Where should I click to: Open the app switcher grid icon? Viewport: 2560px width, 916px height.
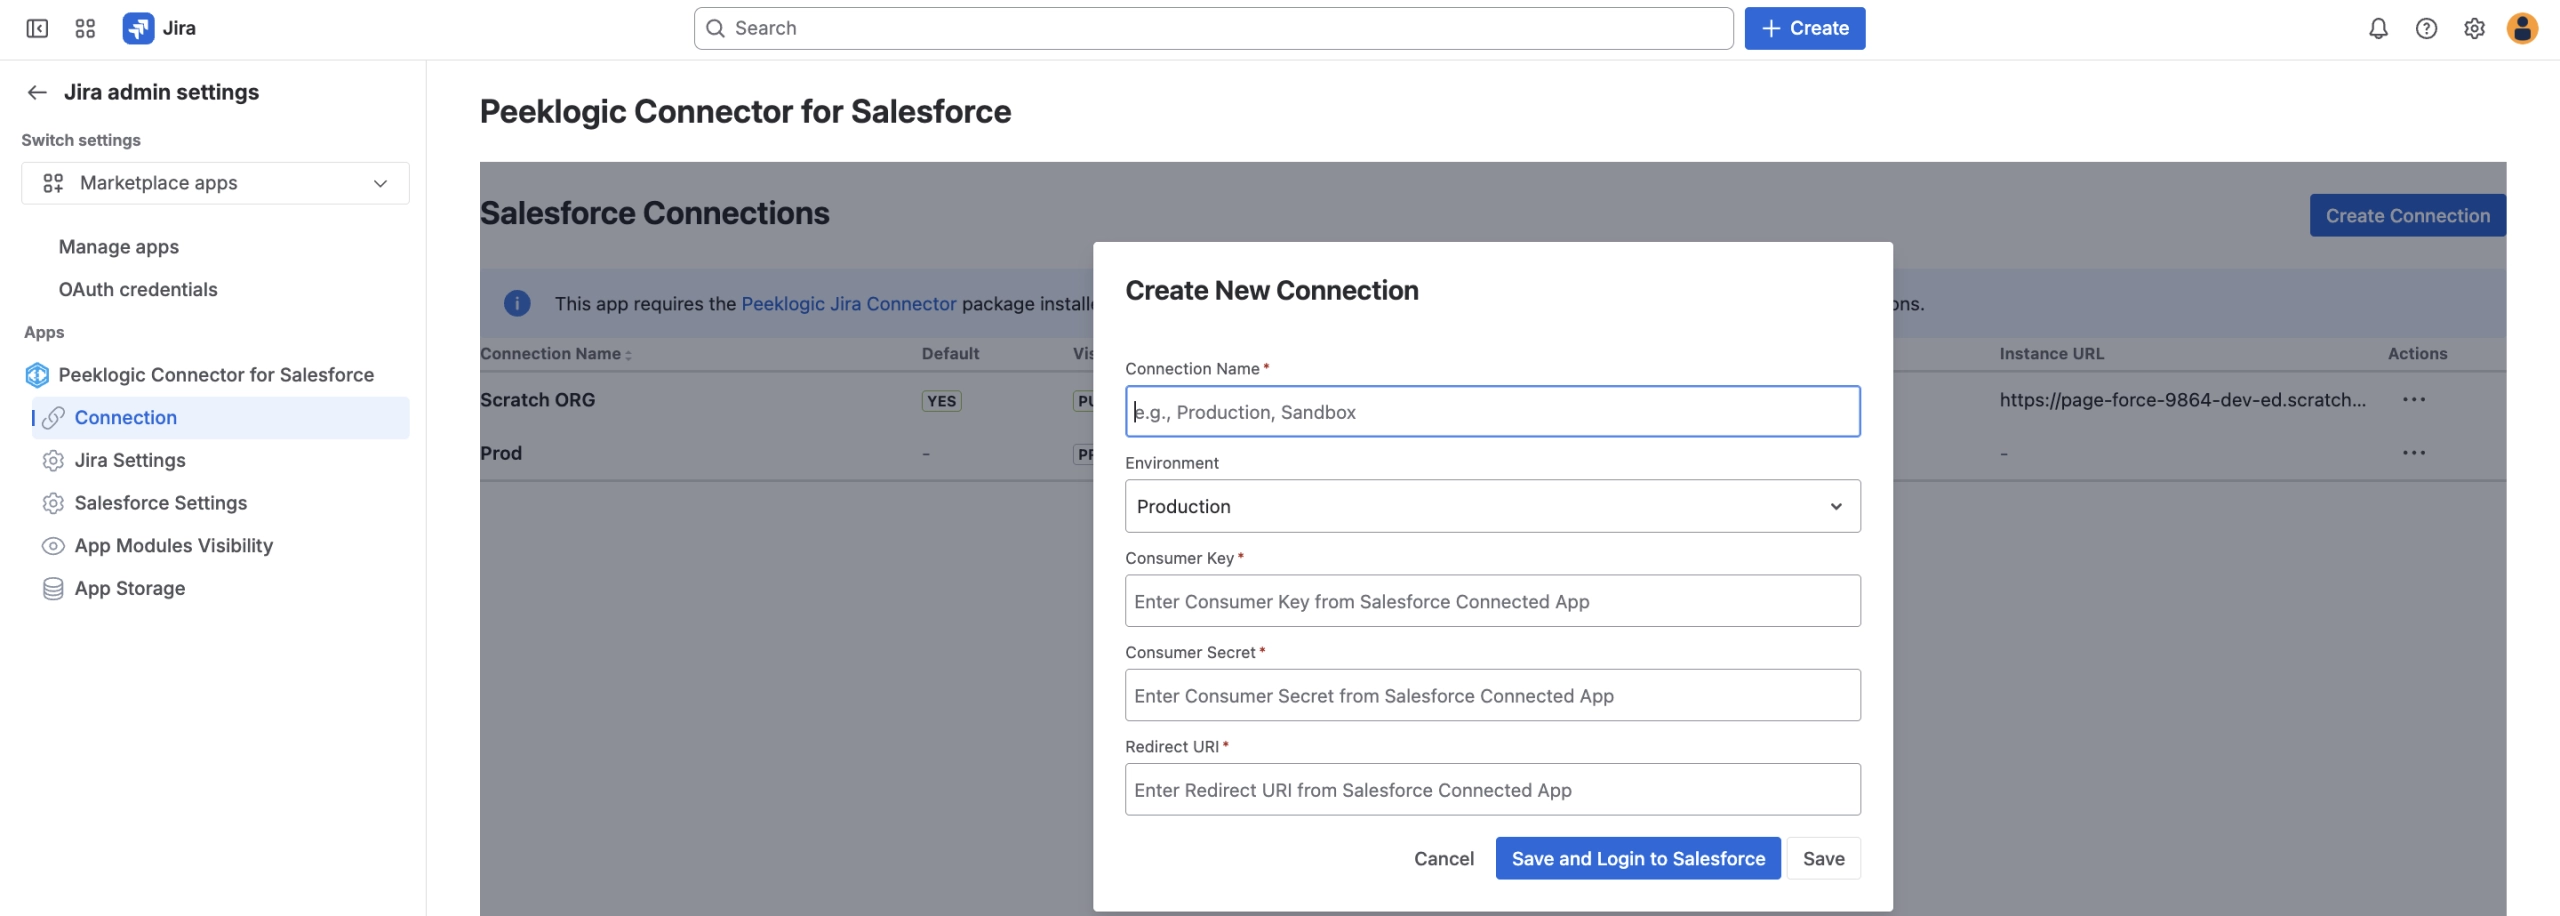(85, 28)
